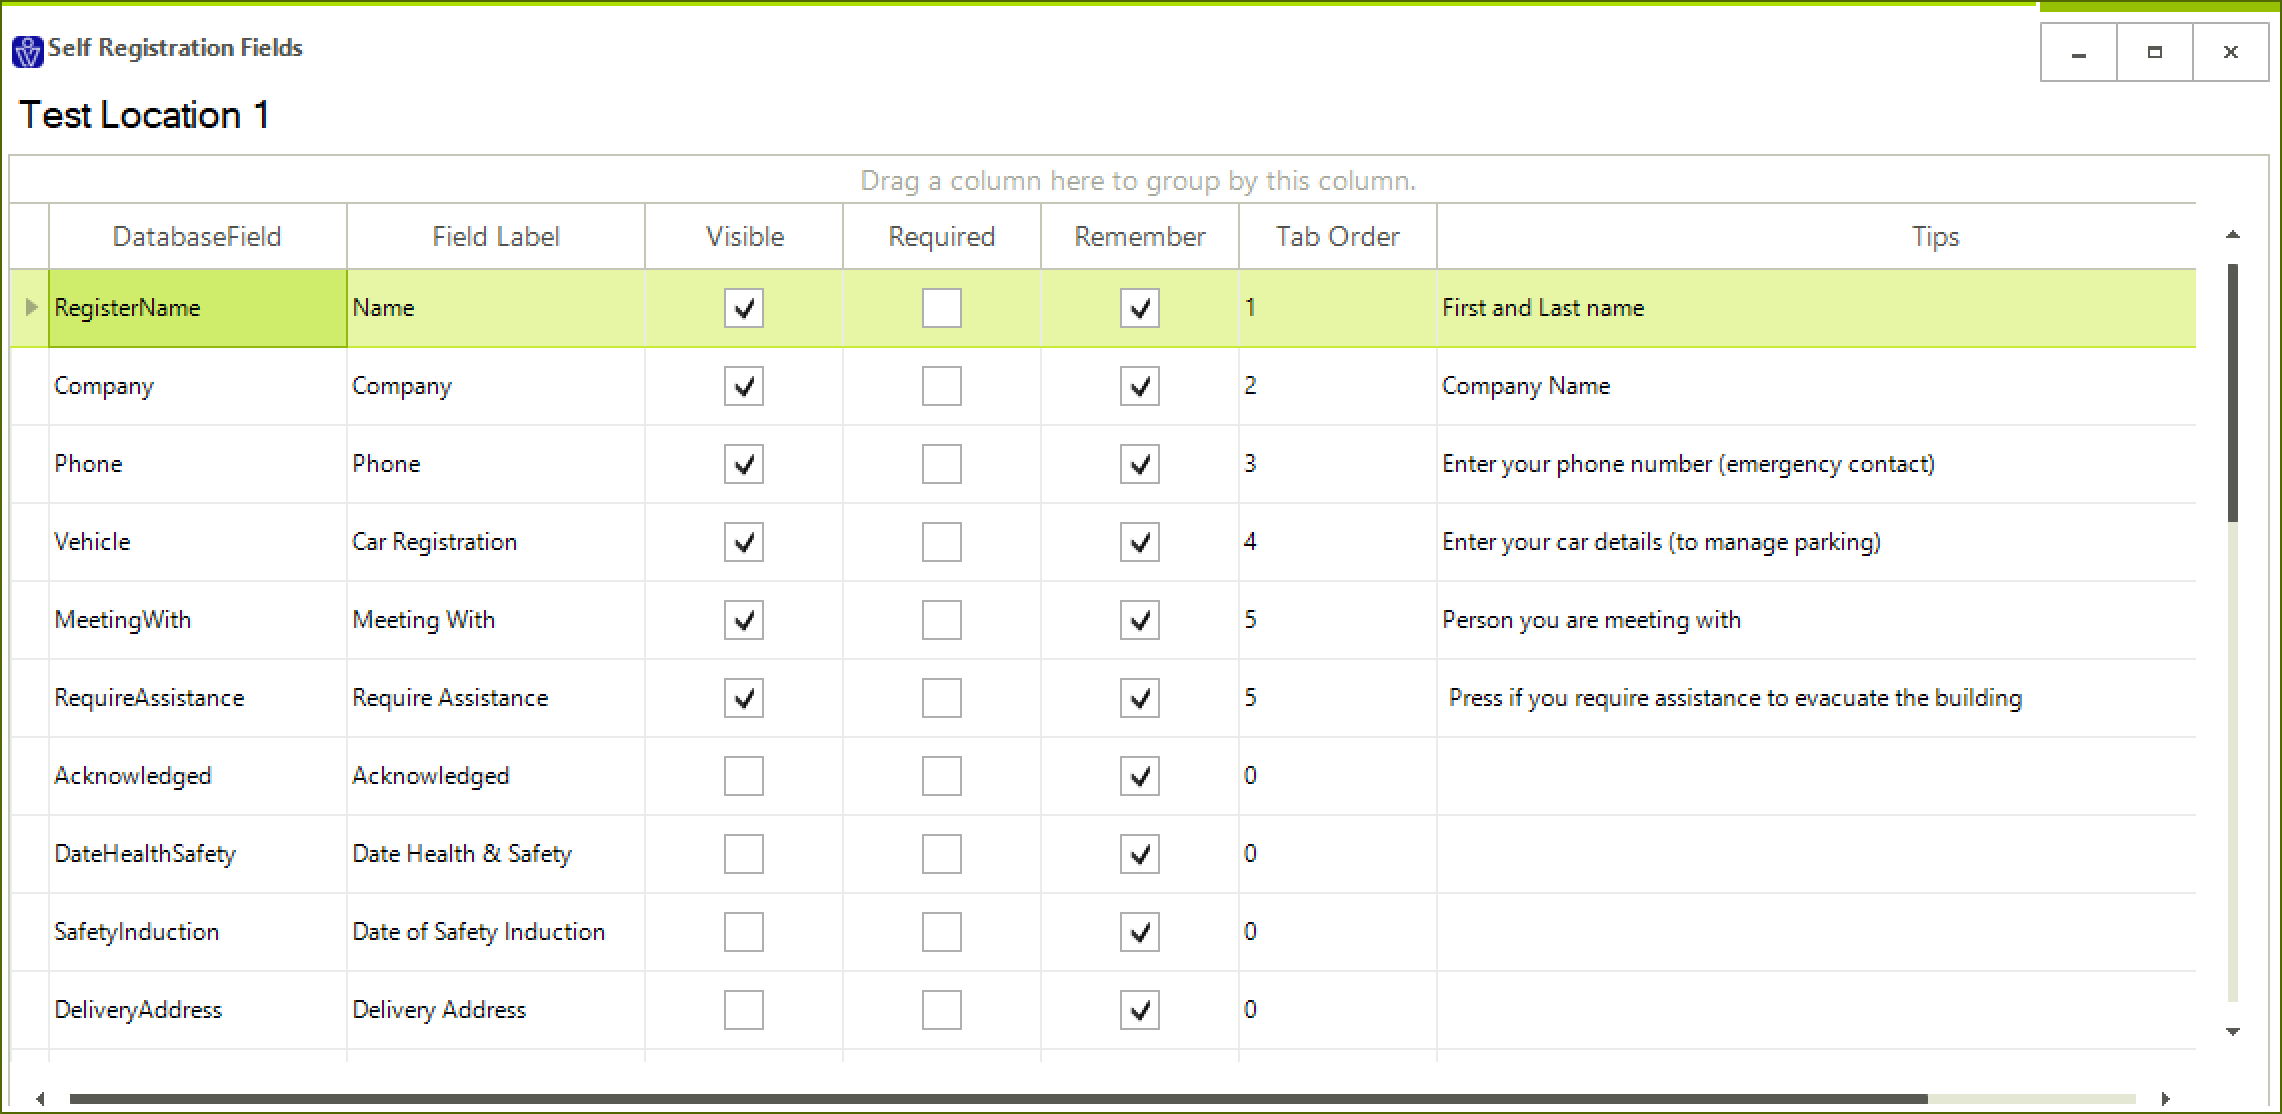Click vertical scrollbar down arrow
Screen dimensions: 2282x1114
click(2232, 1031)
